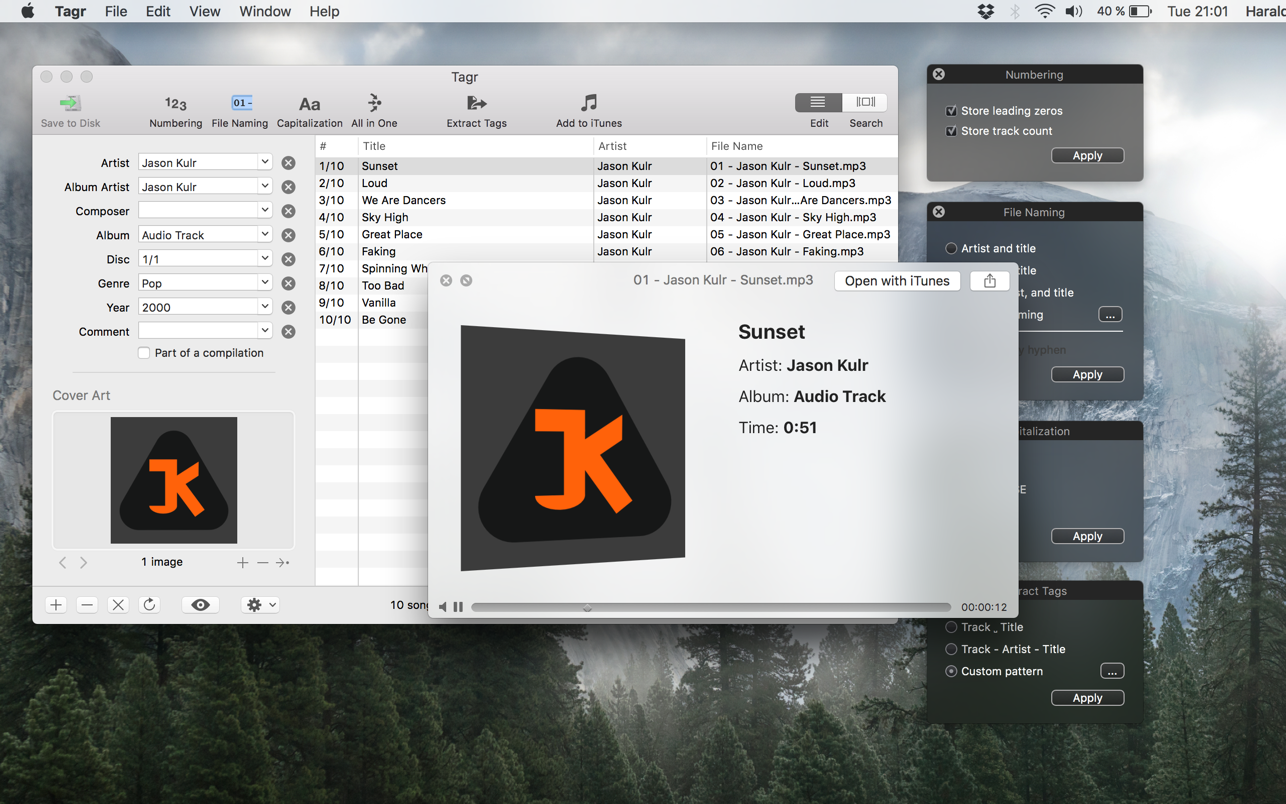Open the Edit menu
1286x804 pixels.
coord(158,11)
